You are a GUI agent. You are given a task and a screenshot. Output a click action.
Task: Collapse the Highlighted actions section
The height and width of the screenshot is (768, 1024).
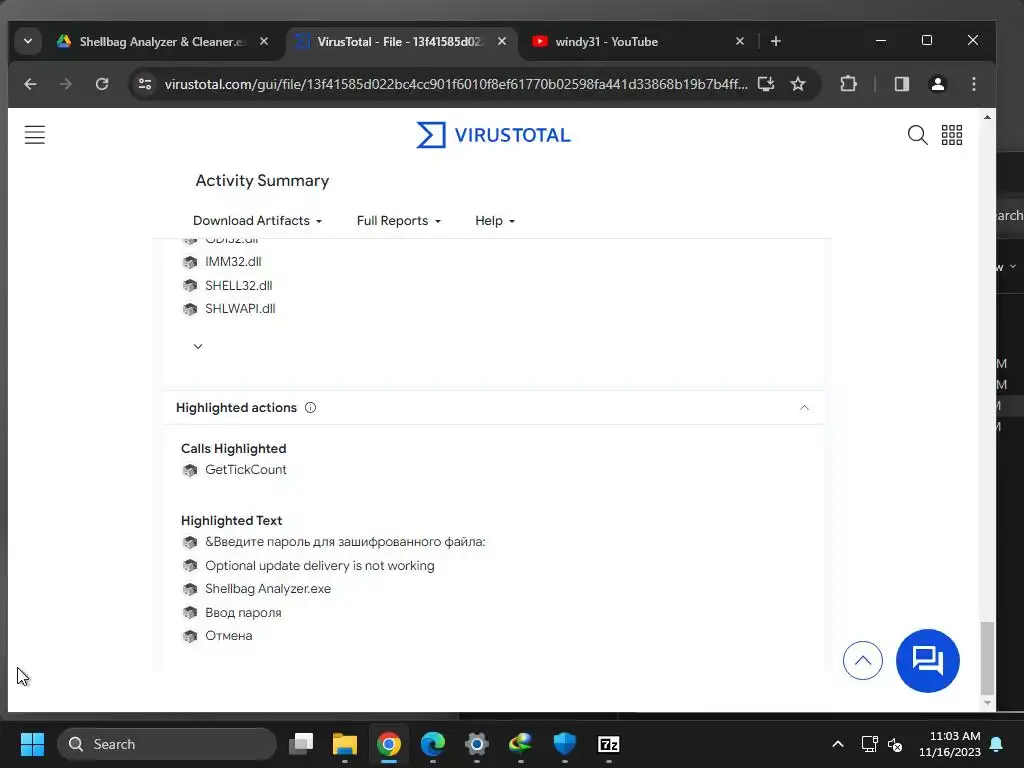[x=804, y=408]
